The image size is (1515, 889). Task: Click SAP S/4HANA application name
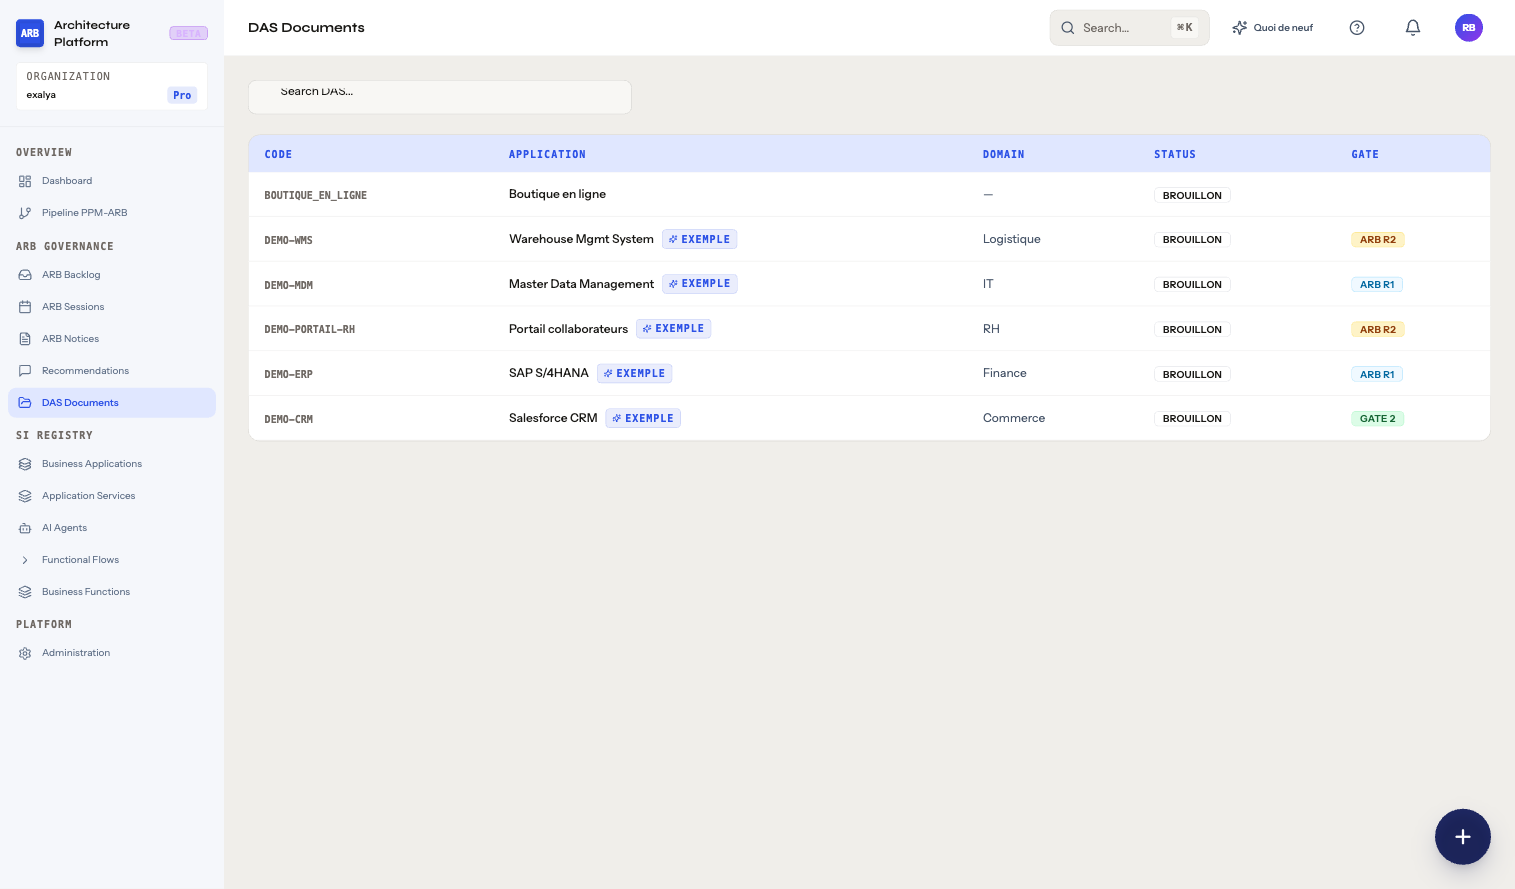point(549,373)
